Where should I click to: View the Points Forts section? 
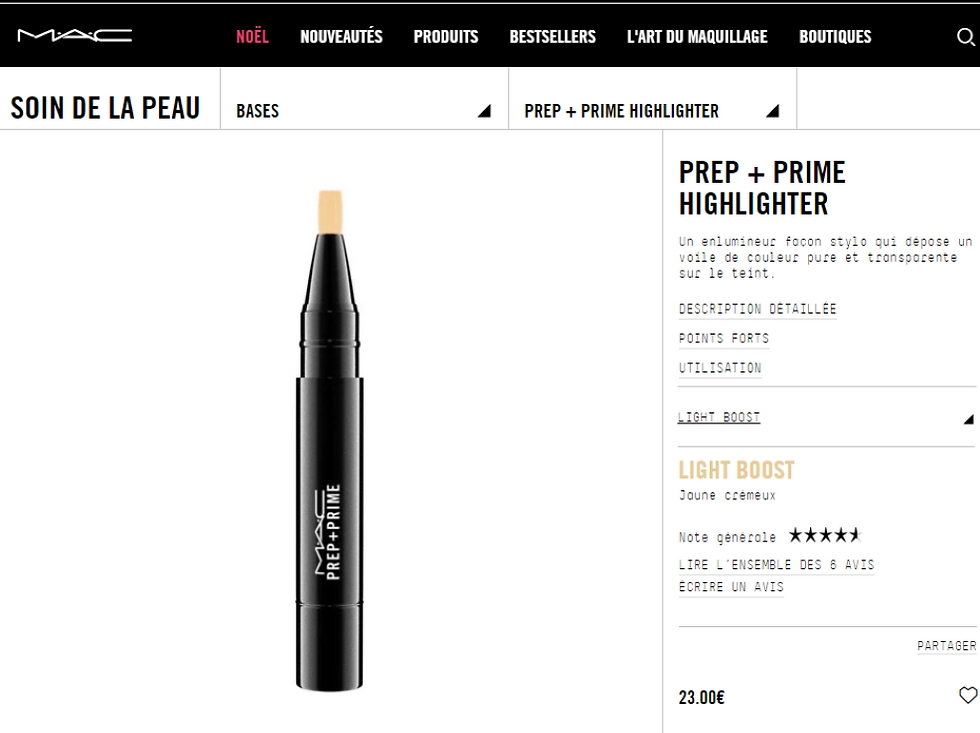coord(723,338)
